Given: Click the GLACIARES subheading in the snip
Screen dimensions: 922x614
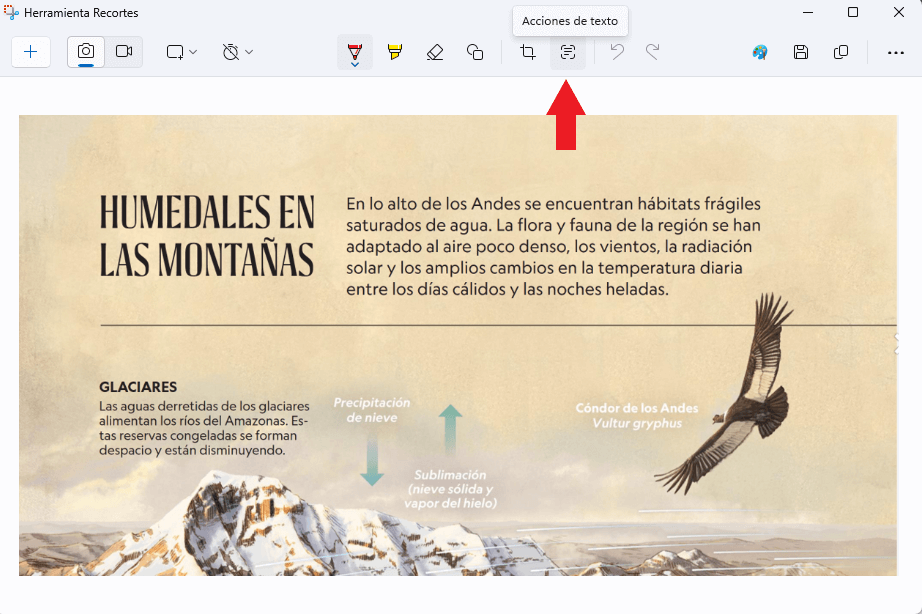Looking at the screenshot, I should click(138, 387).
